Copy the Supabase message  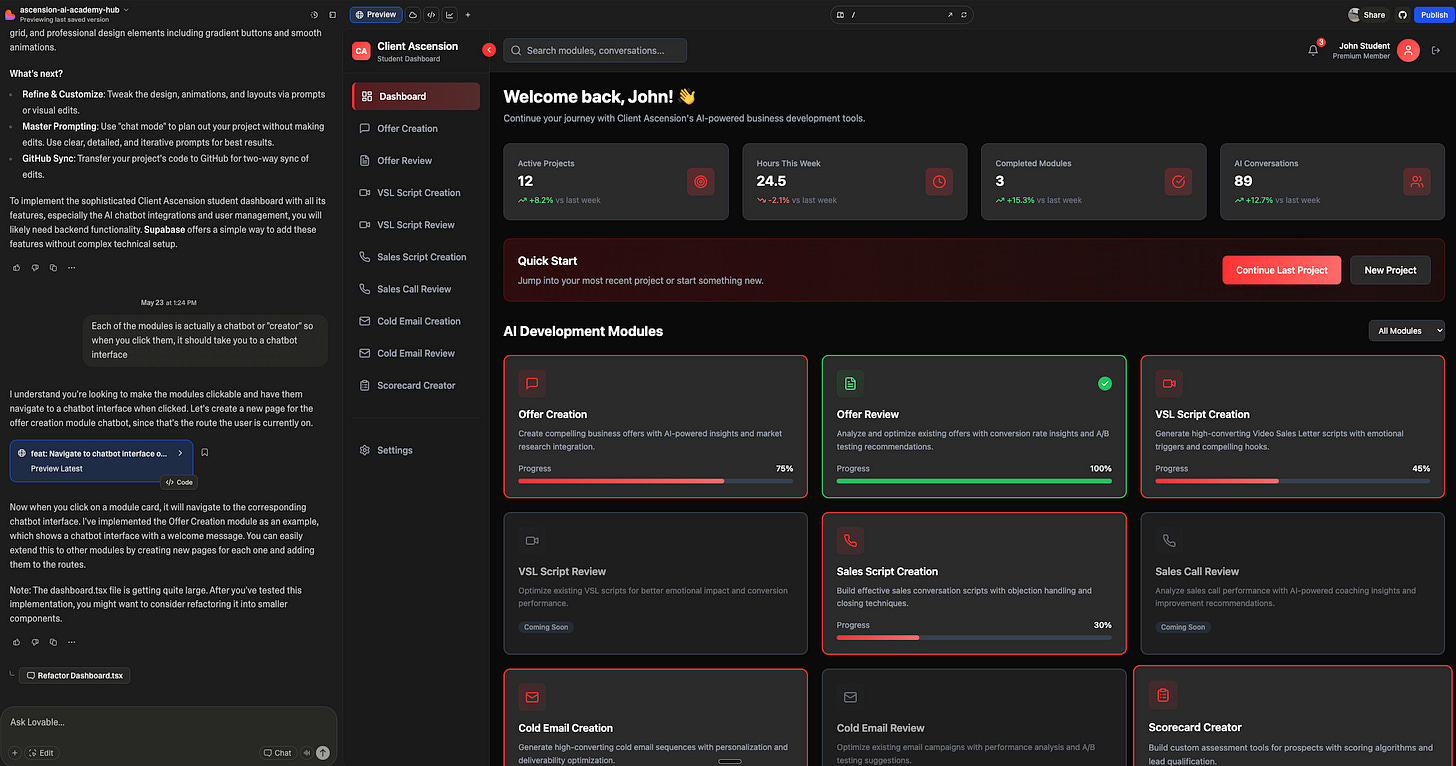(x=53, y=267)
